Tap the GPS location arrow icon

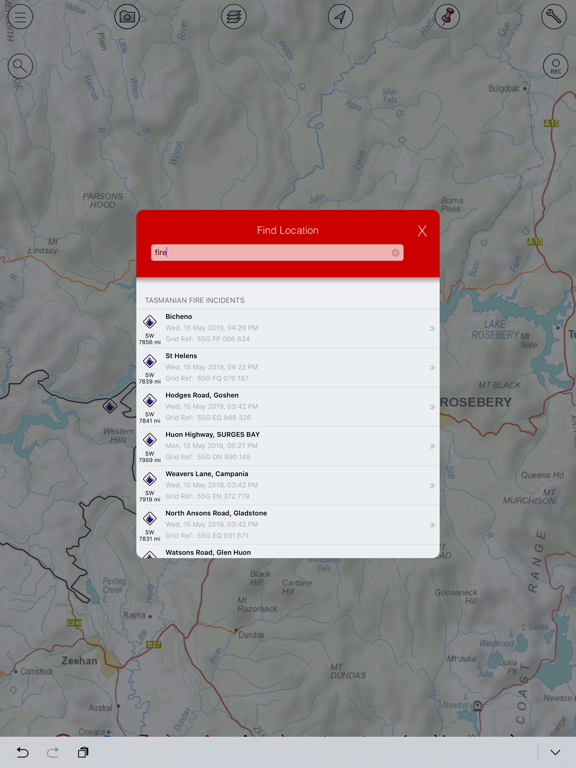pyautogui.click(x=340, y=17)
